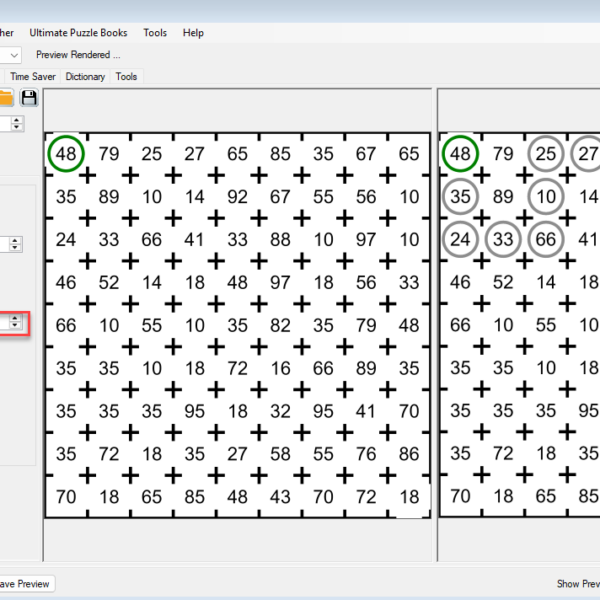This screenshot has height=600, width=600.
Task: Click the floppy disk save icon
Action: (29, 97)
